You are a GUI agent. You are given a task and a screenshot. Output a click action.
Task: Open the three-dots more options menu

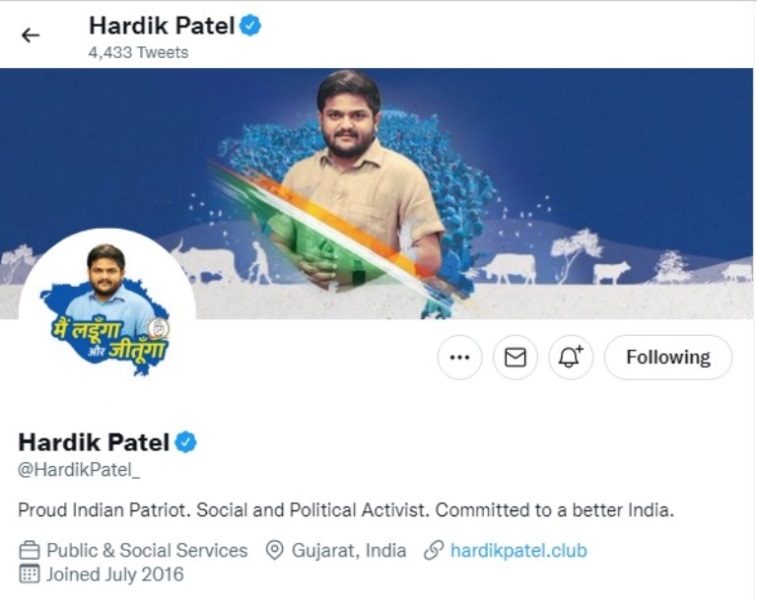460,357
